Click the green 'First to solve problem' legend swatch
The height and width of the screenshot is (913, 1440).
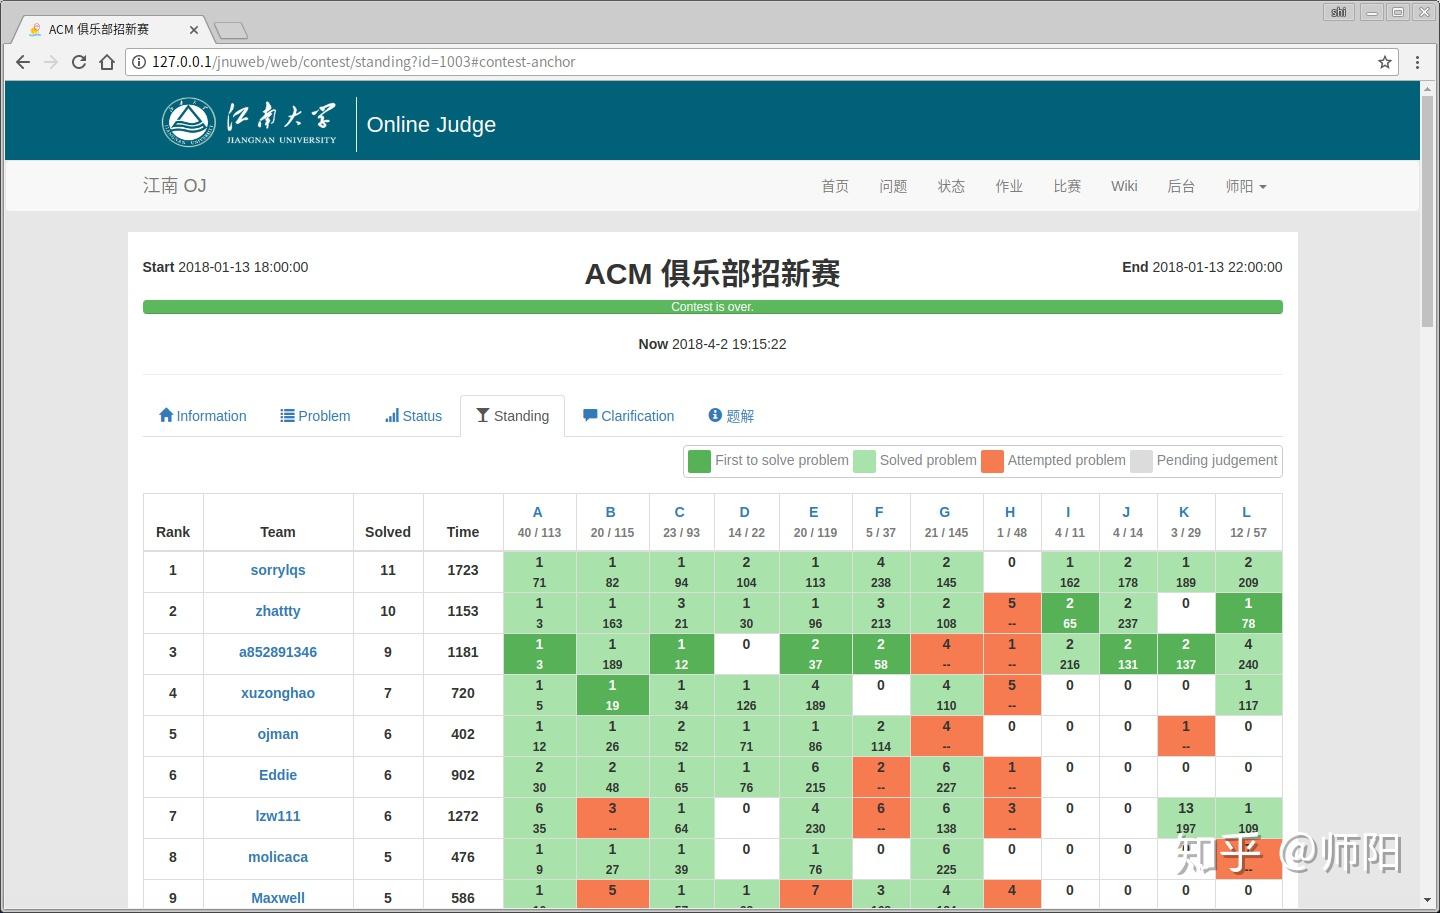[x=698, y=461]
